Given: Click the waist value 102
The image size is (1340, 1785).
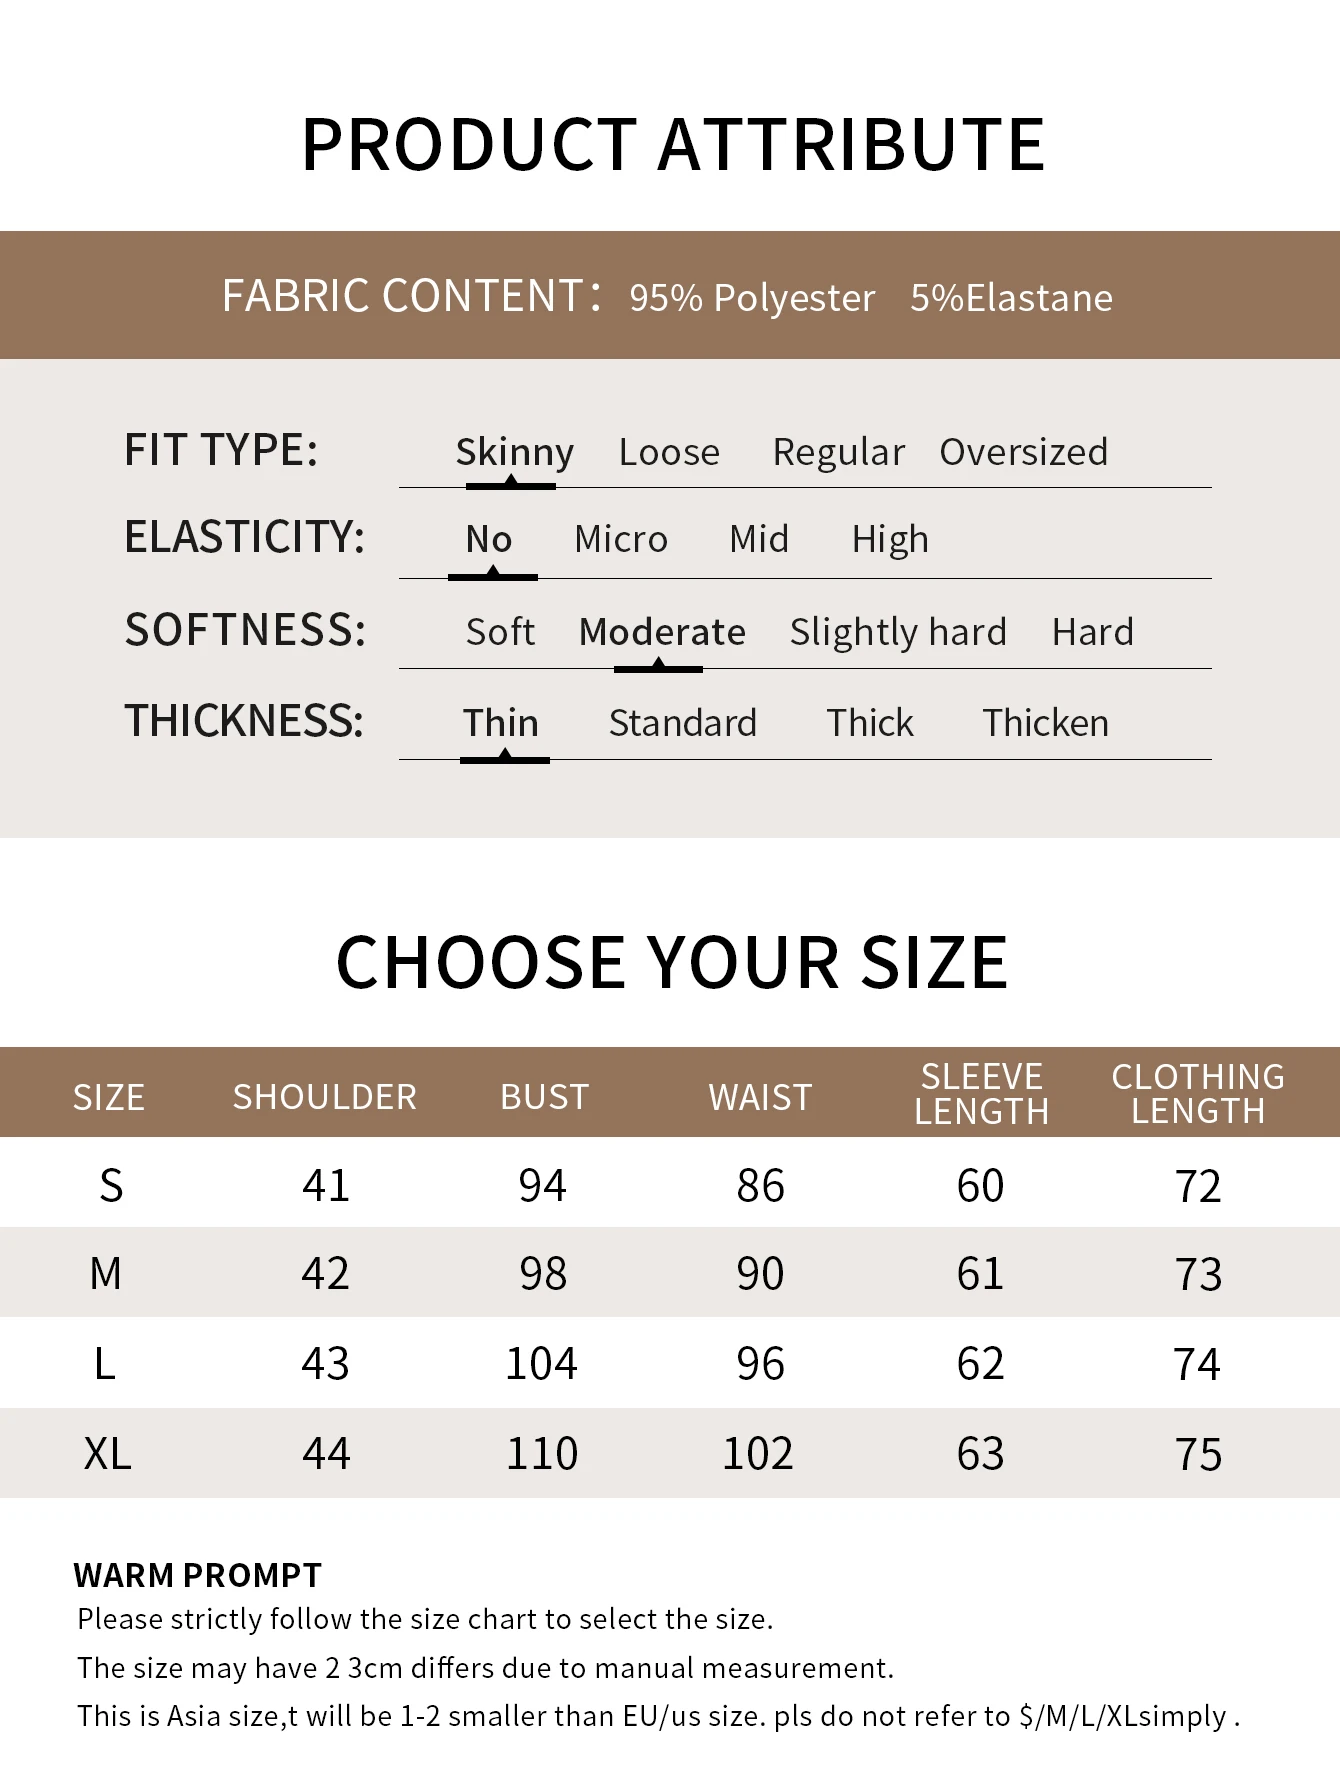Looking at the screenshot, I should [x=758, y=1453].
